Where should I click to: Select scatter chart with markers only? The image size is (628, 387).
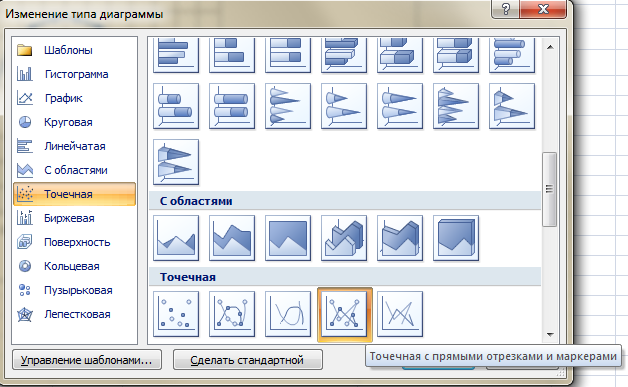pos(176,314)
